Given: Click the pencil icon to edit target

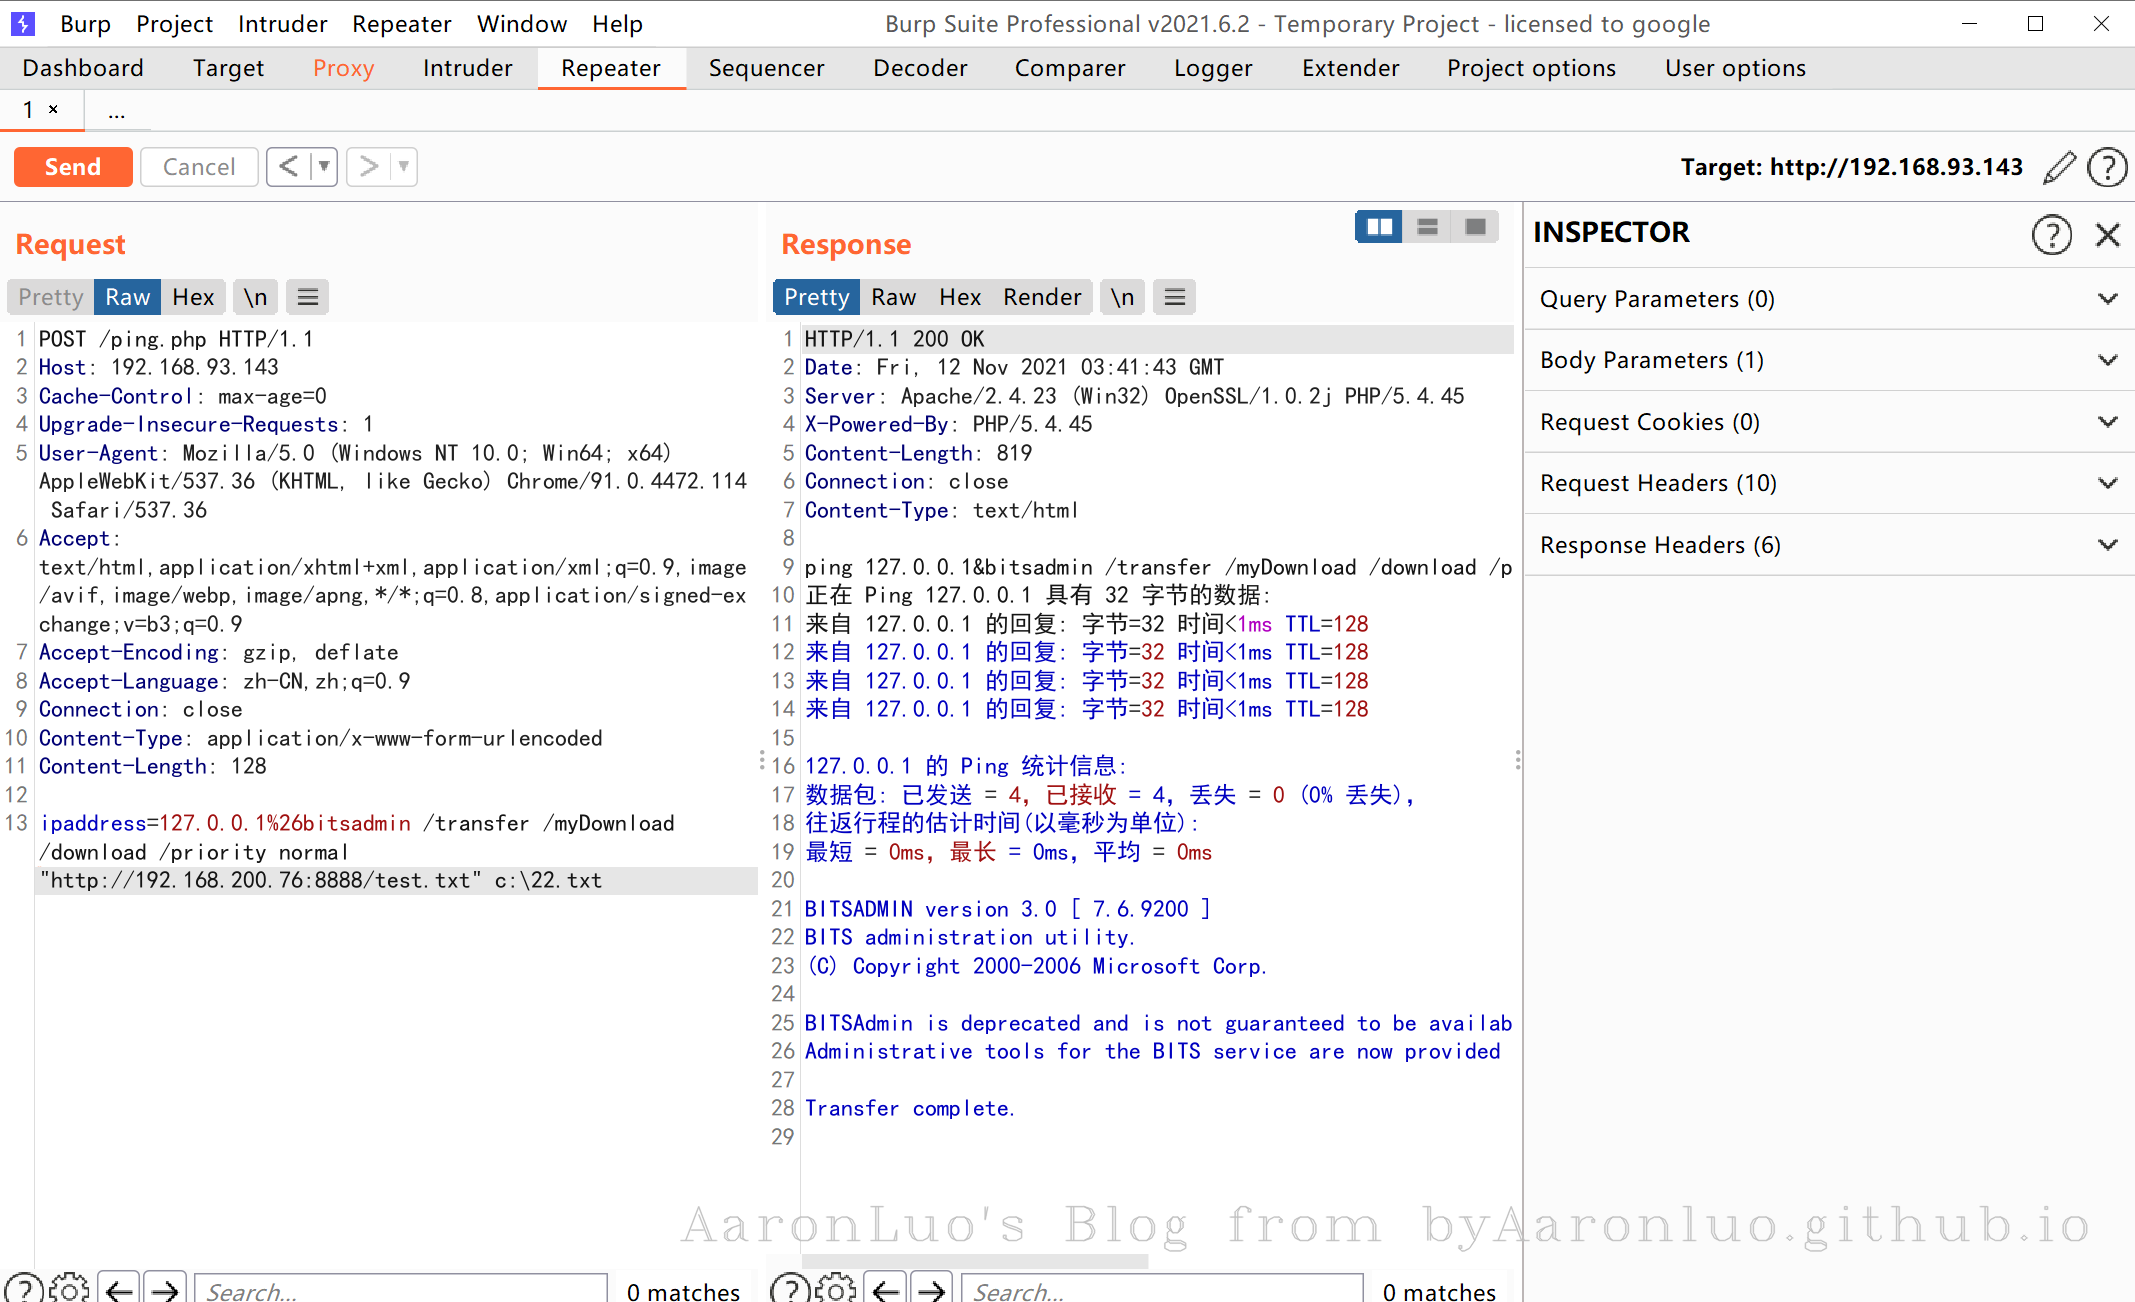Looking at the screenshot, I should coord(2059,167).
